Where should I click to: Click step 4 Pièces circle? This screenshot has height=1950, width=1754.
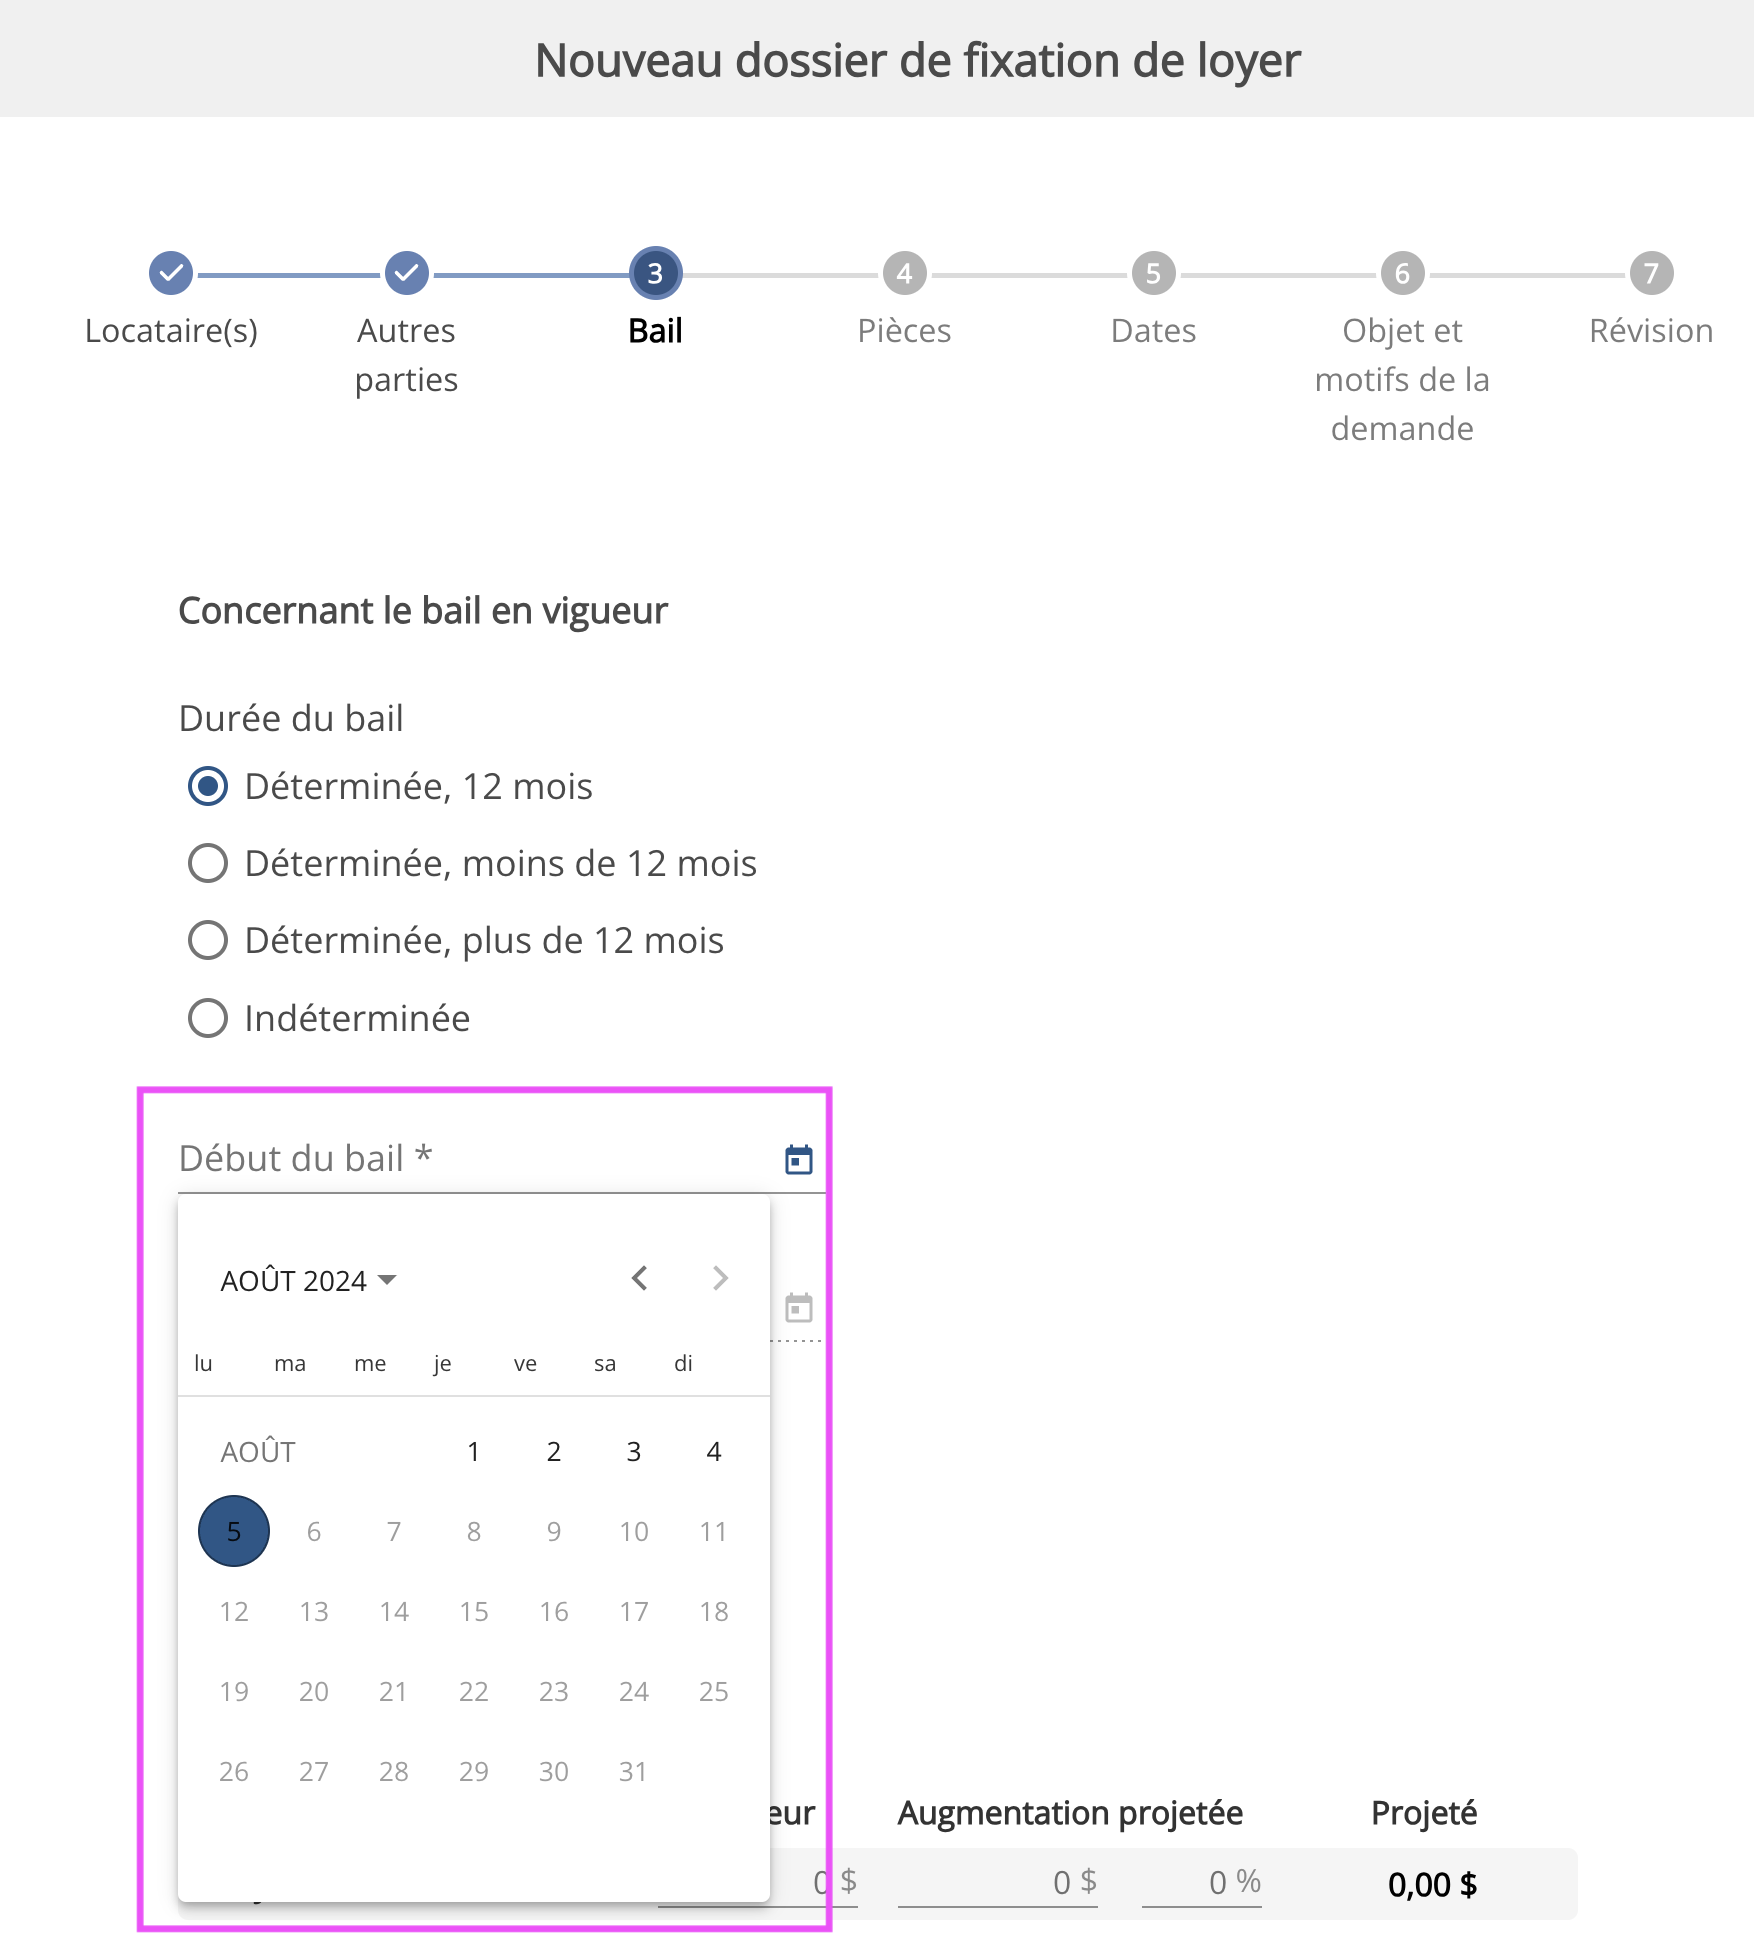(904, 273)
